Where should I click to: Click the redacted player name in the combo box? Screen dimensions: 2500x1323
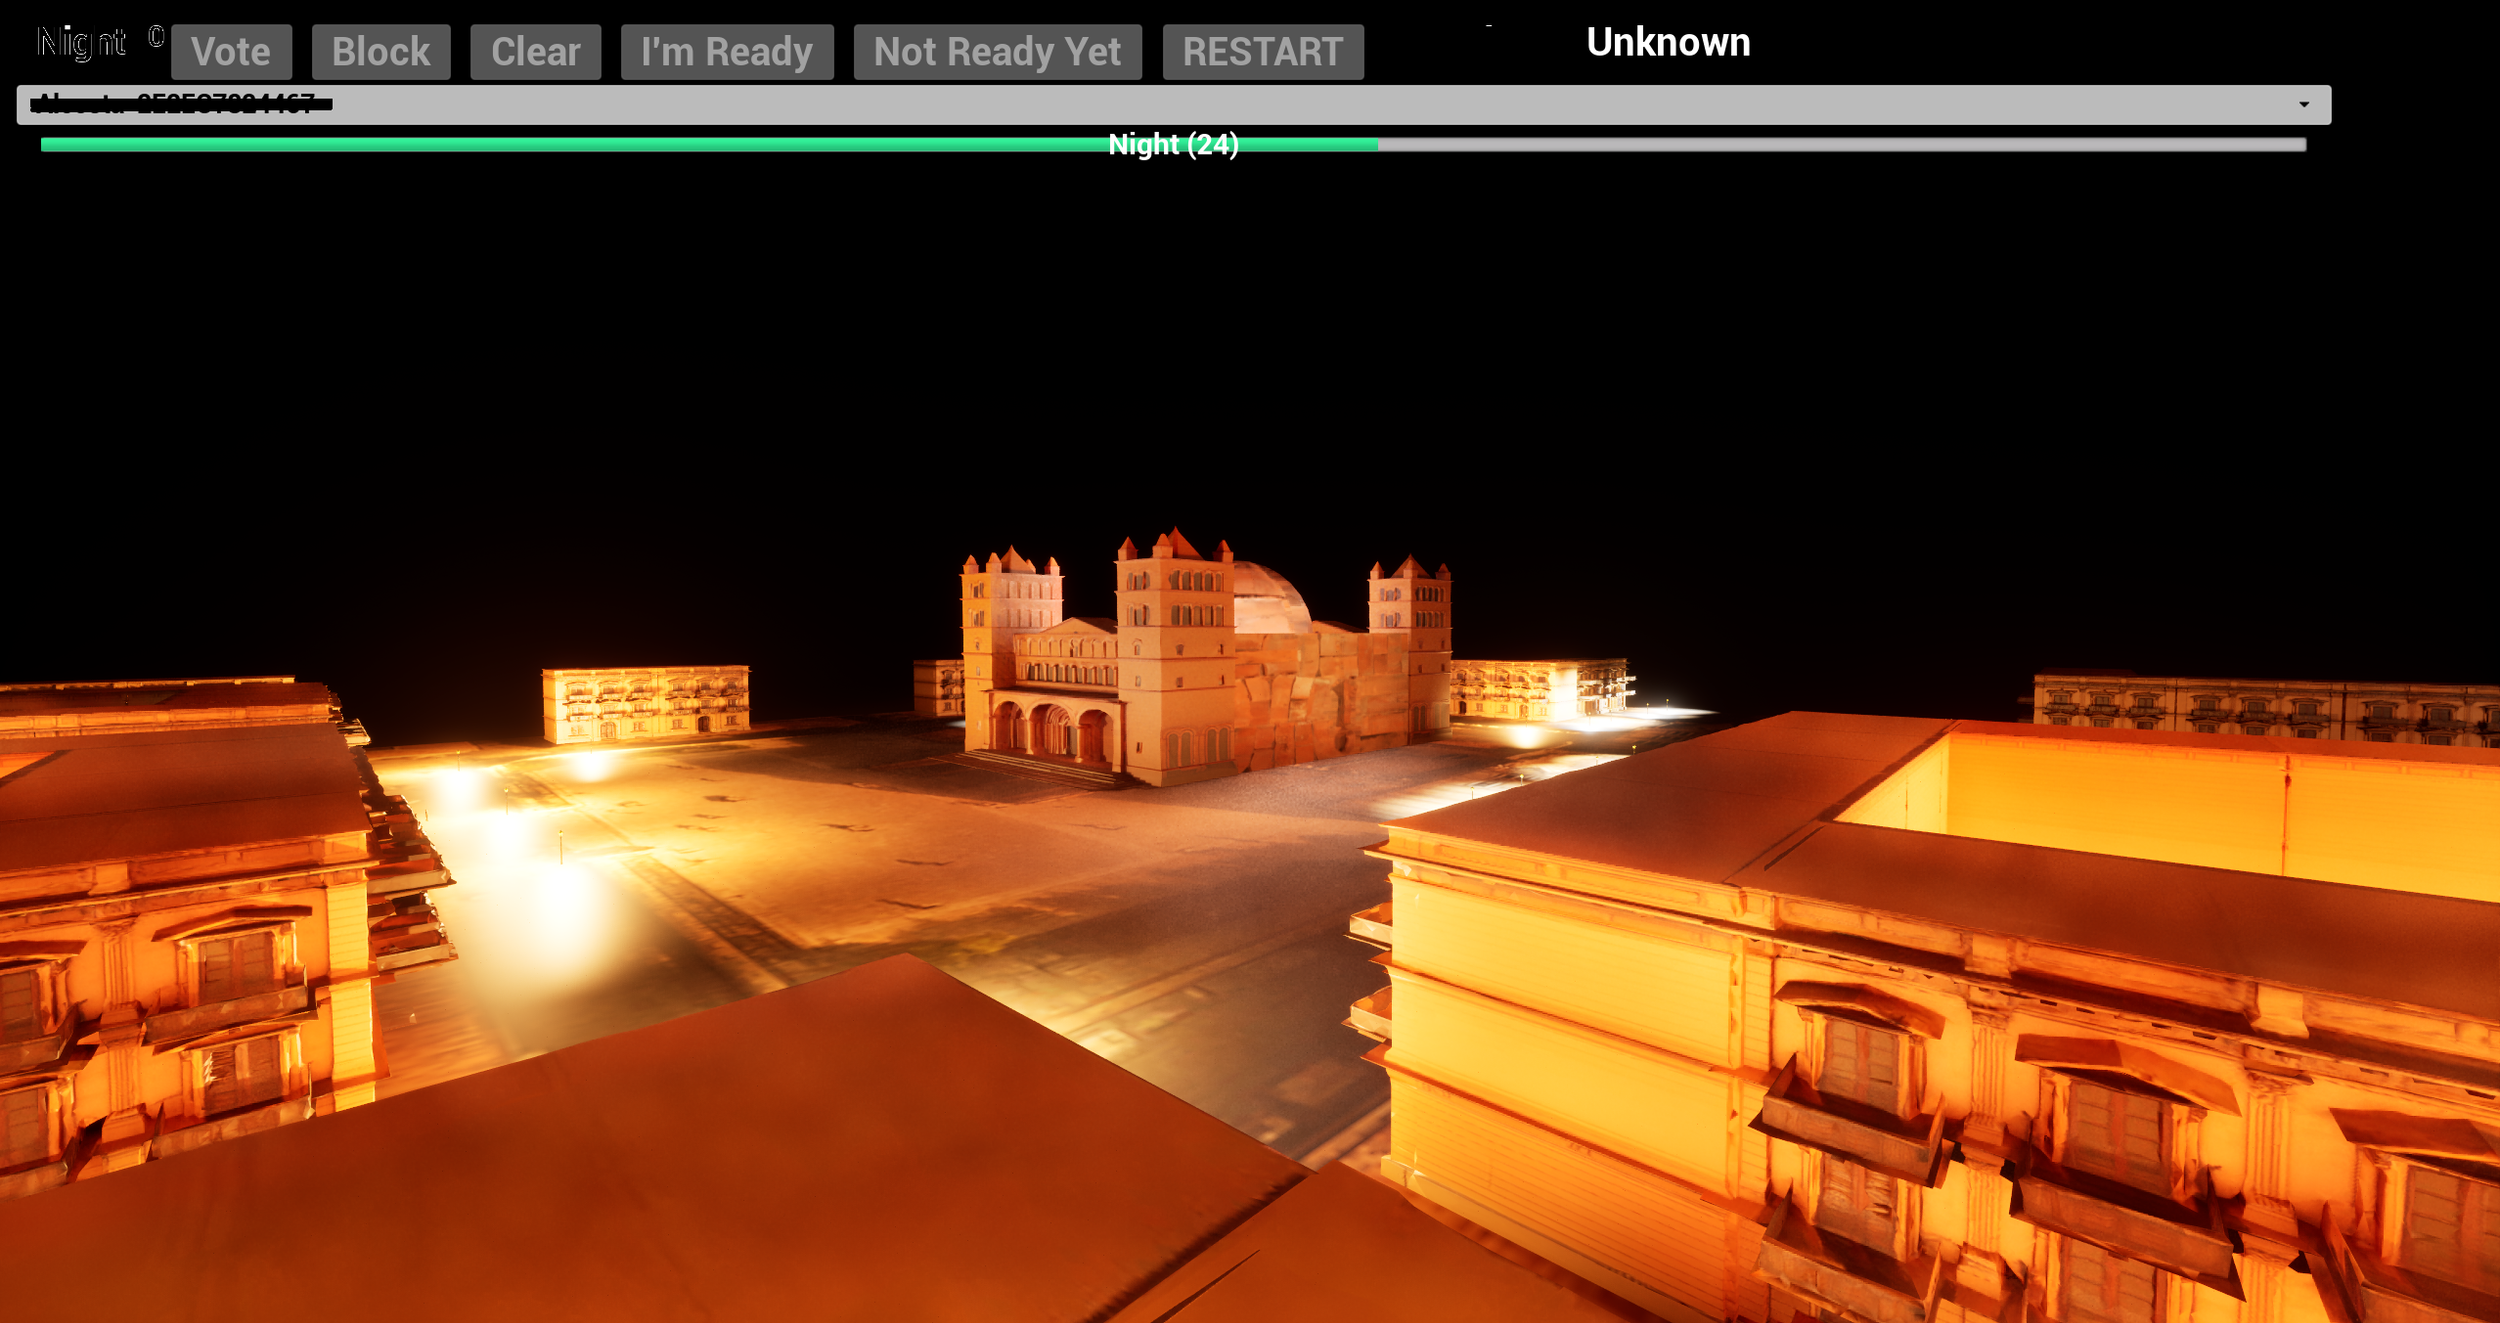point(180,104)
